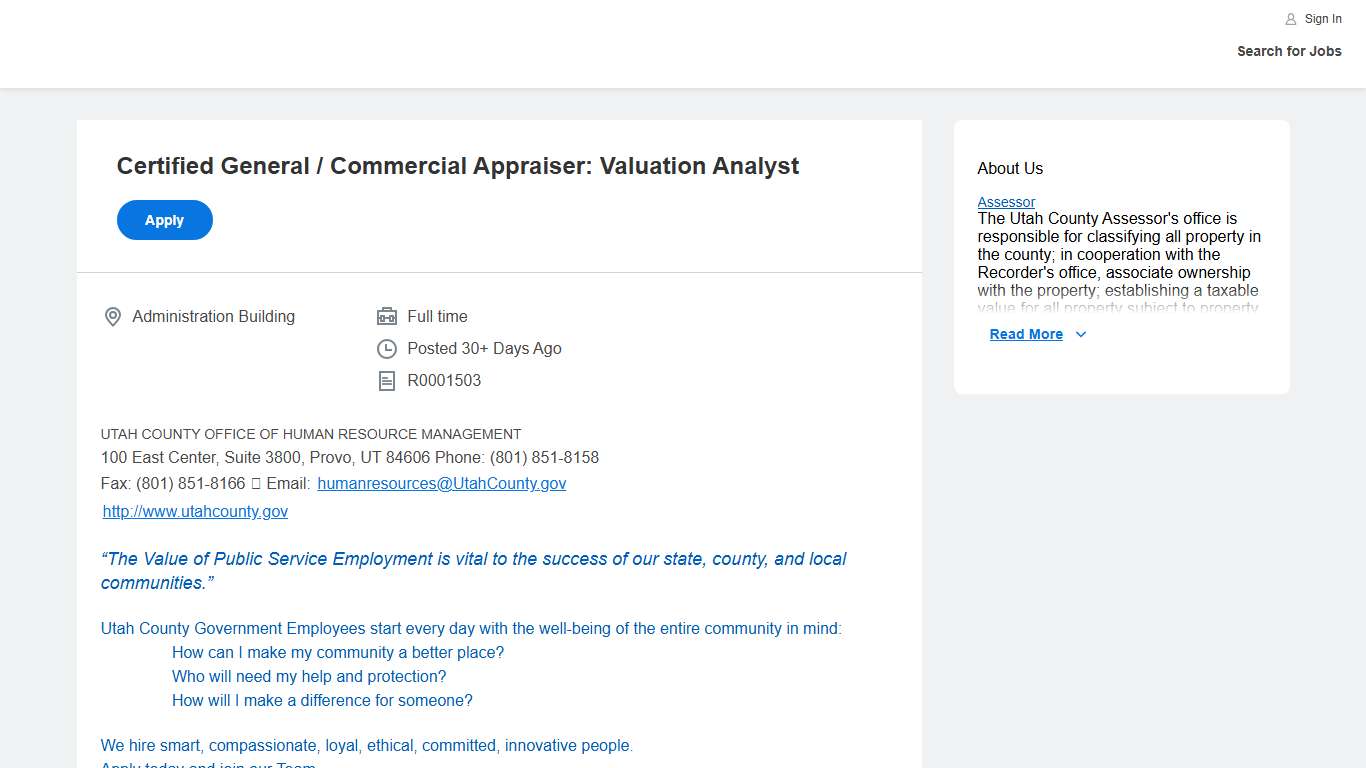Image resolution: width=1366 pixels, height=768 pixels.
Task: Click the job requisition document icon
Action: point(387,381)
